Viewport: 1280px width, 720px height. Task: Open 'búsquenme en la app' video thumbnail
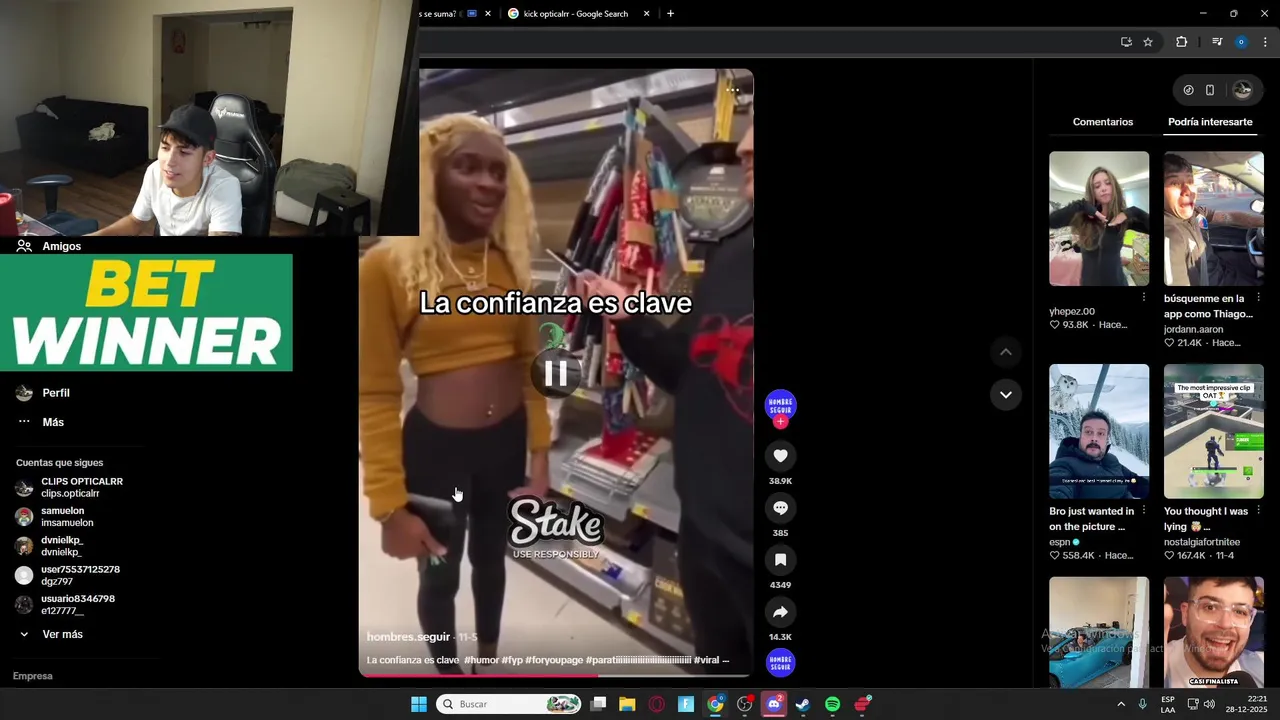pyautogui.click(x=1214, y=219)
